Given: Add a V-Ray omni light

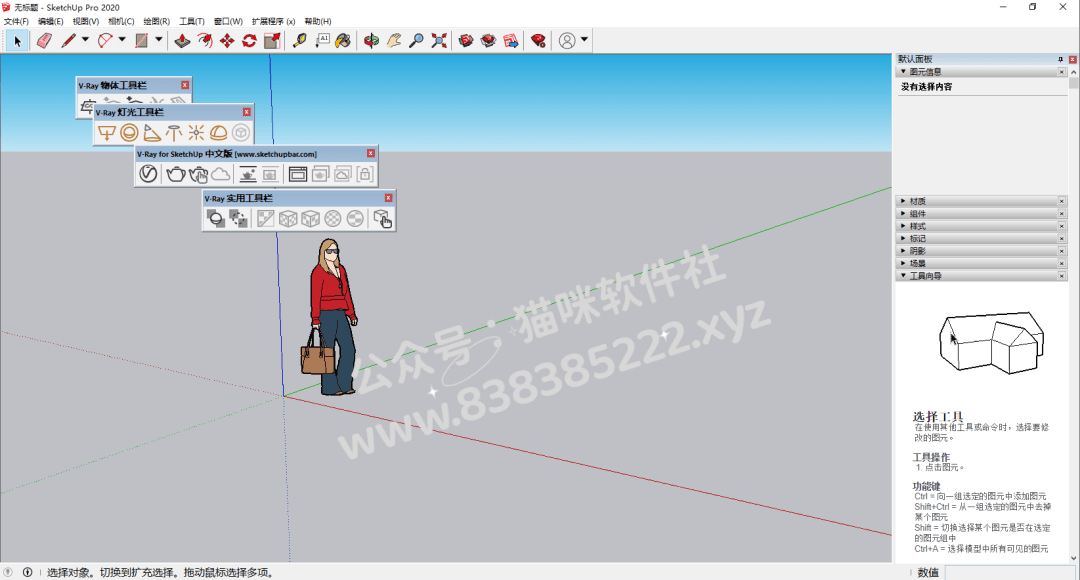Looking at the screenshot, I should (196, 132).
